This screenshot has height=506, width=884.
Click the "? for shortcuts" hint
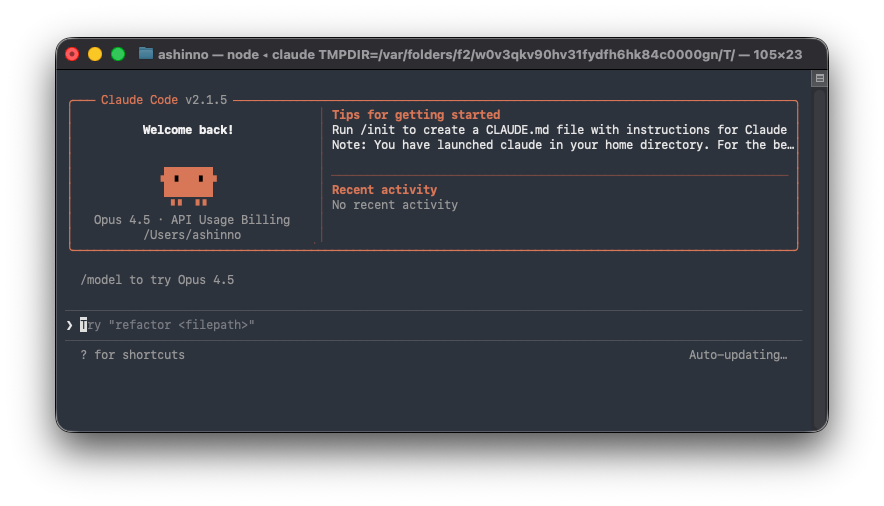point(132,355)
